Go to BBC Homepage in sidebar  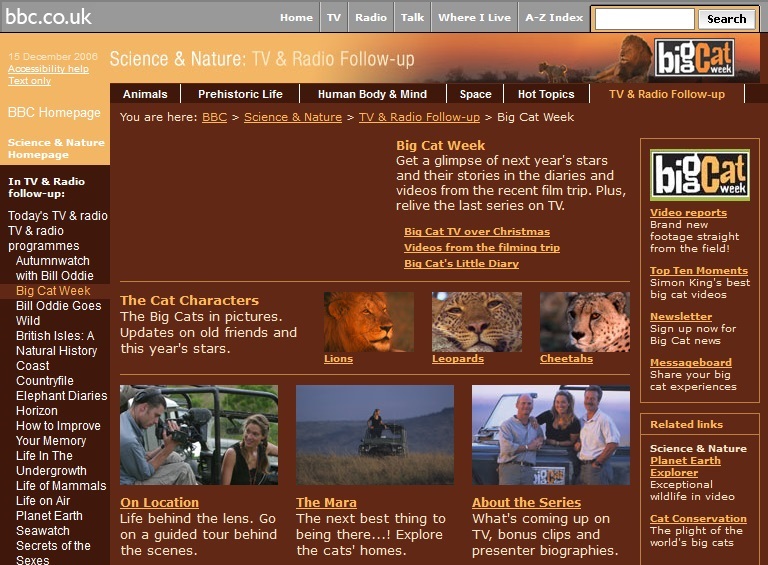[54, 112]
